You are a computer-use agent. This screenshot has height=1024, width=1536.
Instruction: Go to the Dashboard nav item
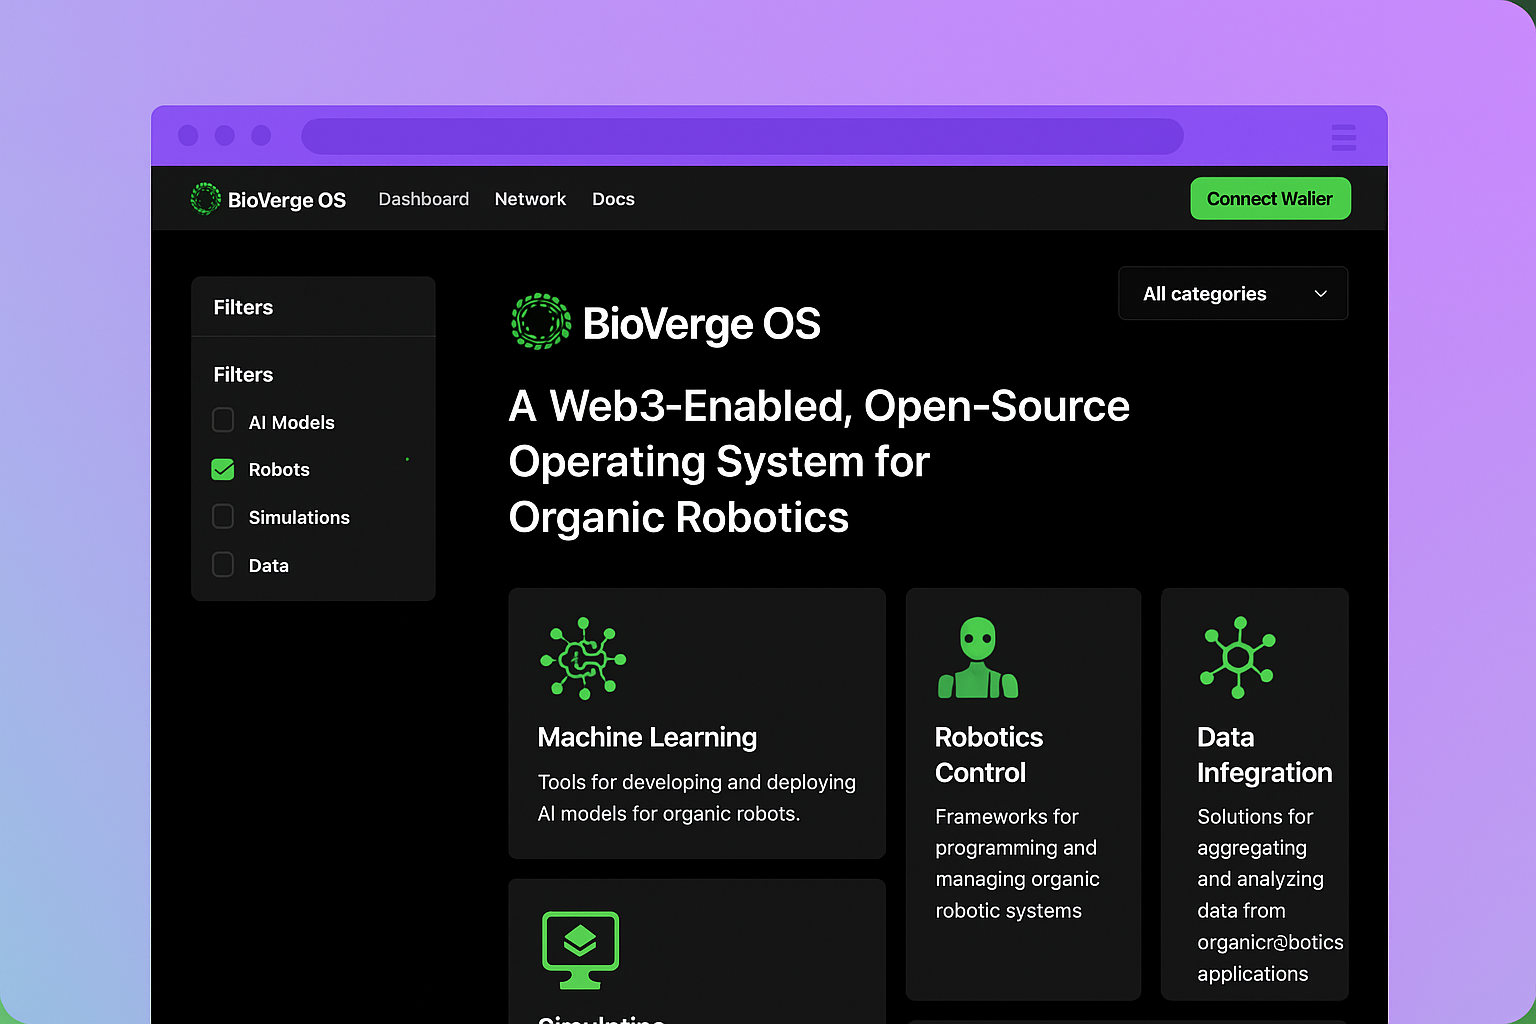tap(424, 199)
